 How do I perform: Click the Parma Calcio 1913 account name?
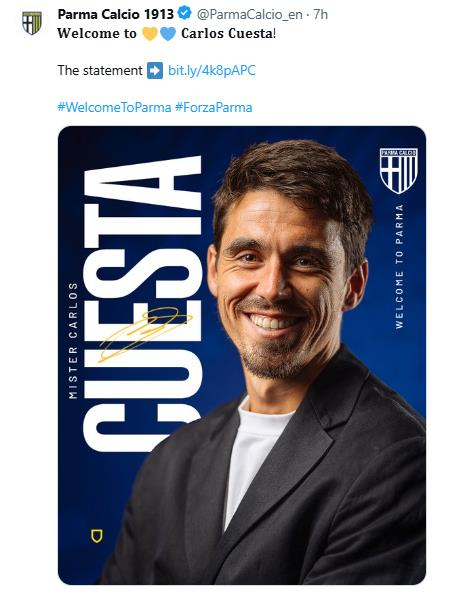tap(115, 14)
